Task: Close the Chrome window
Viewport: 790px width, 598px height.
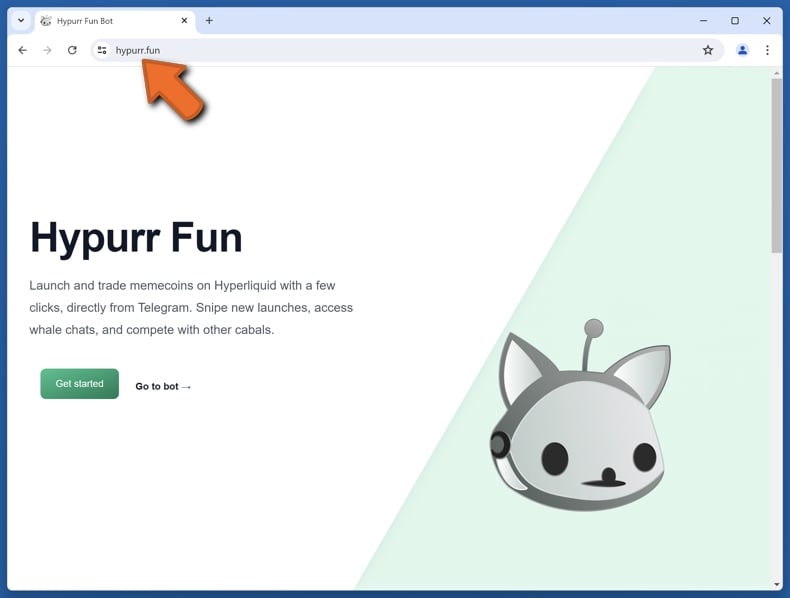Action: [766, 21]
